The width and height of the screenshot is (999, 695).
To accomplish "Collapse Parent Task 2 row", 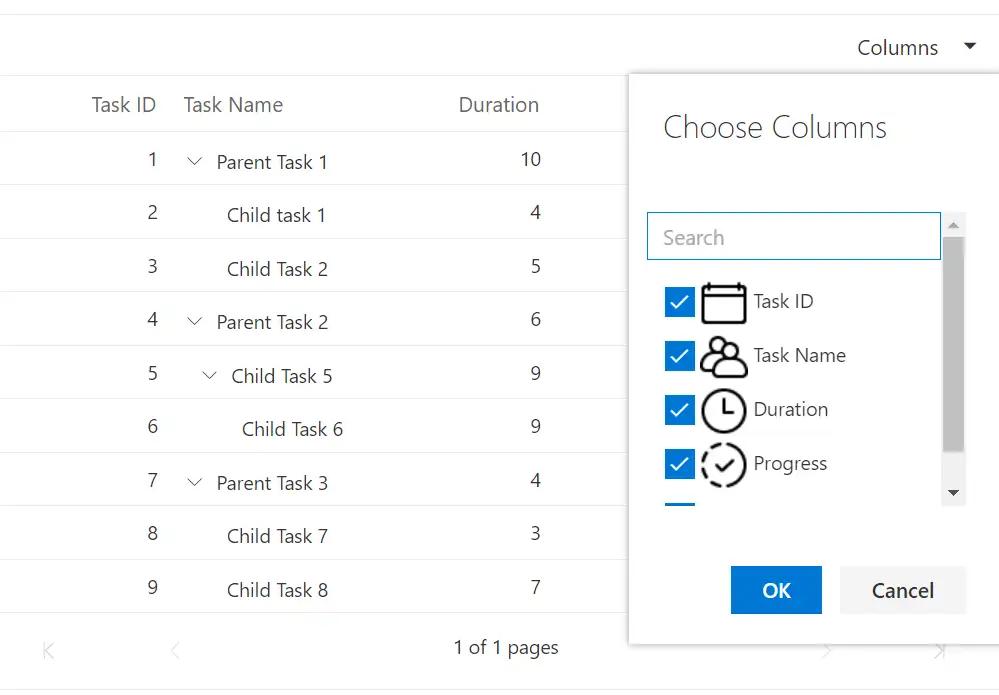I will tap(194, 321).
